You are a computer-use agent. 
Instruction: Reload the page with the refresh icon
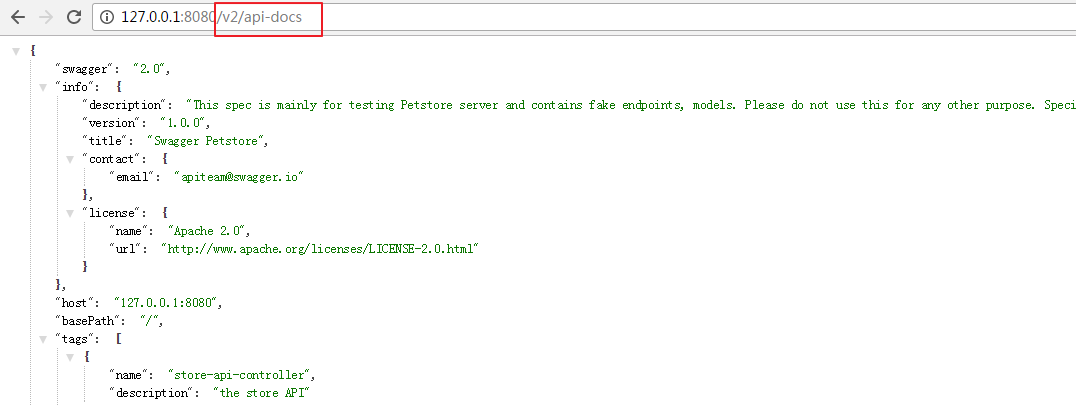(74, 17)
